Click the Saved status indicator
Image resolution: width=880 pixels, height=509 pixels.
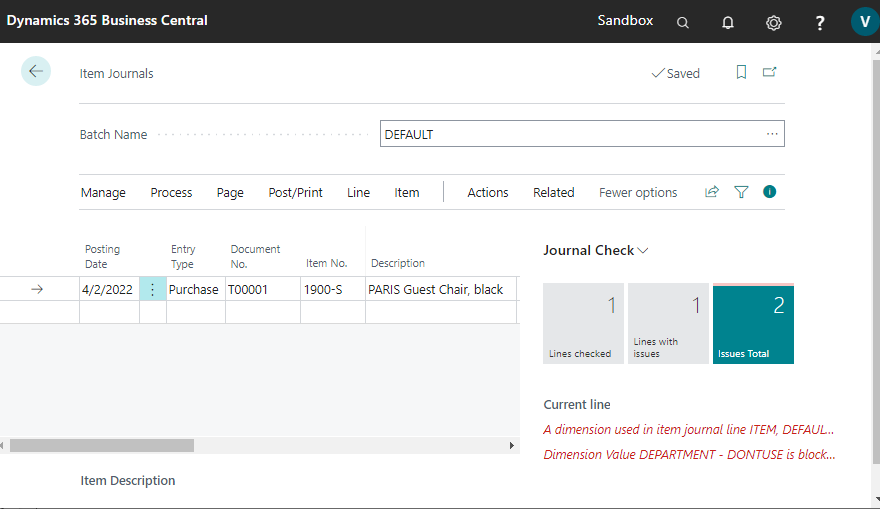tap(676, 74)
